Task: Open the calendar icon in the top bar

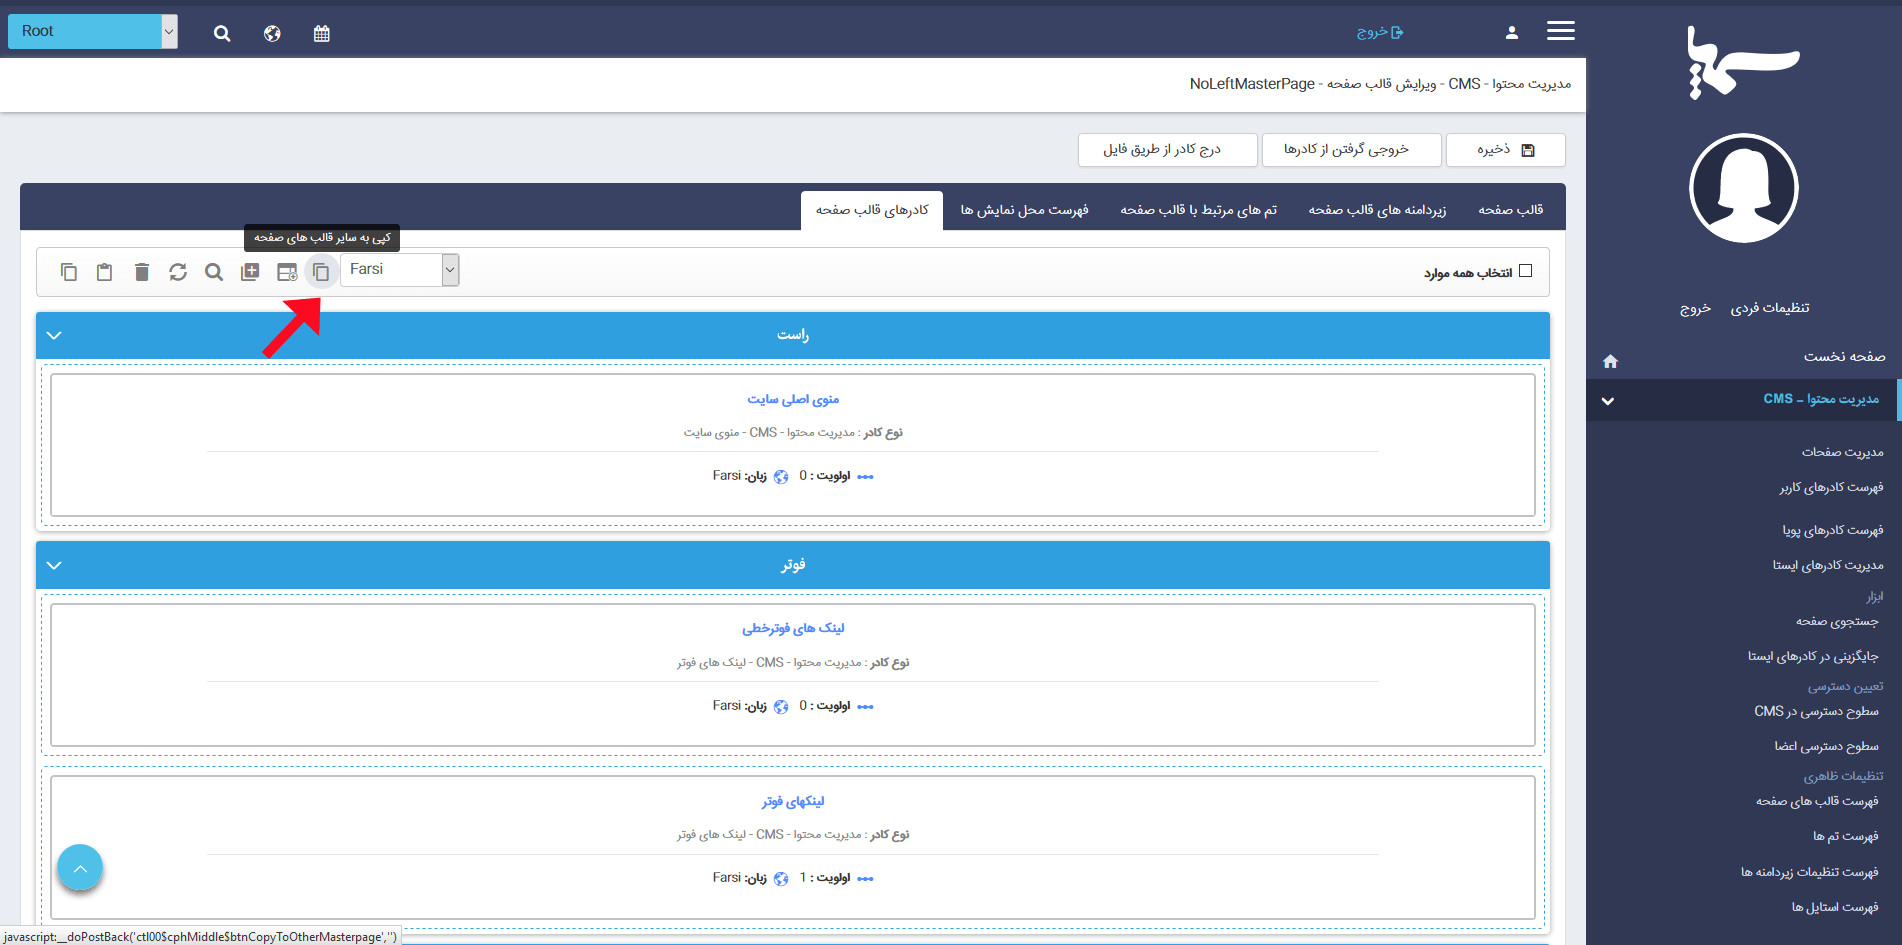Action: pyautogui.click(x=321, y=34)
